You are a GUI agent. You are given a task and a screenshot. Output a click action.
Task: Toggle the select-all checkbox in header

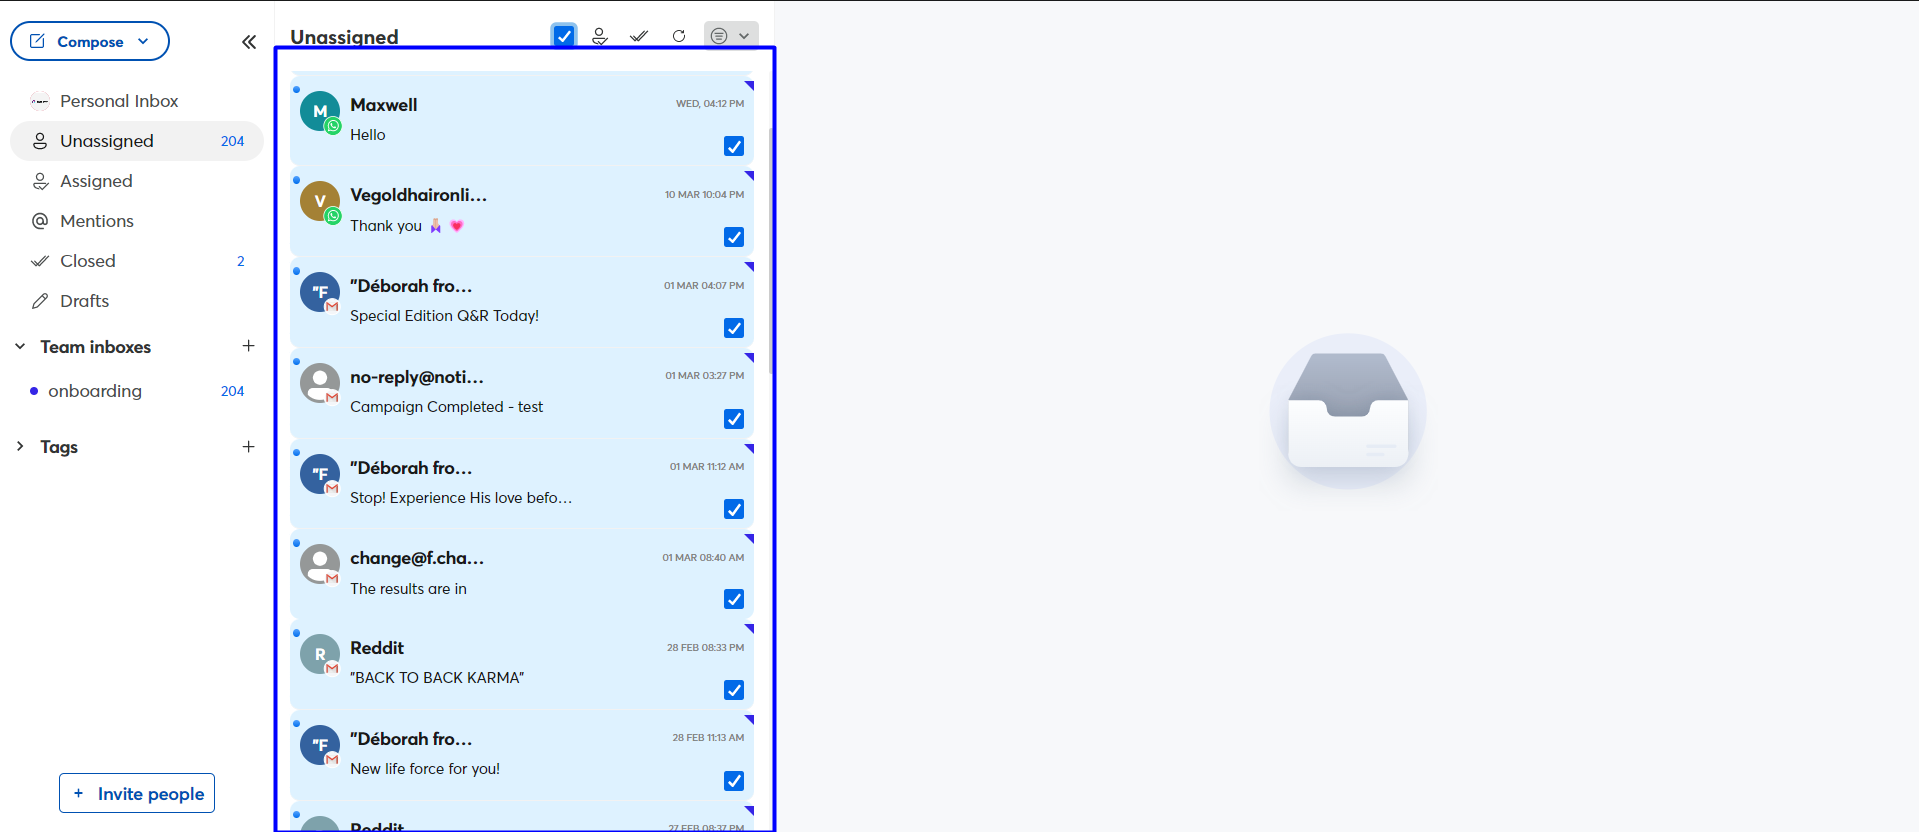tap(564, 36)
